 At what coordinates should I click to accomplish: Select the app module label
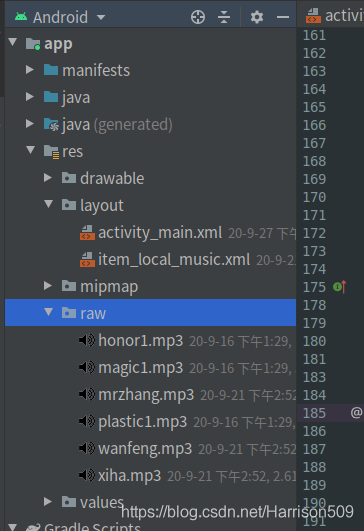[58, 44]
